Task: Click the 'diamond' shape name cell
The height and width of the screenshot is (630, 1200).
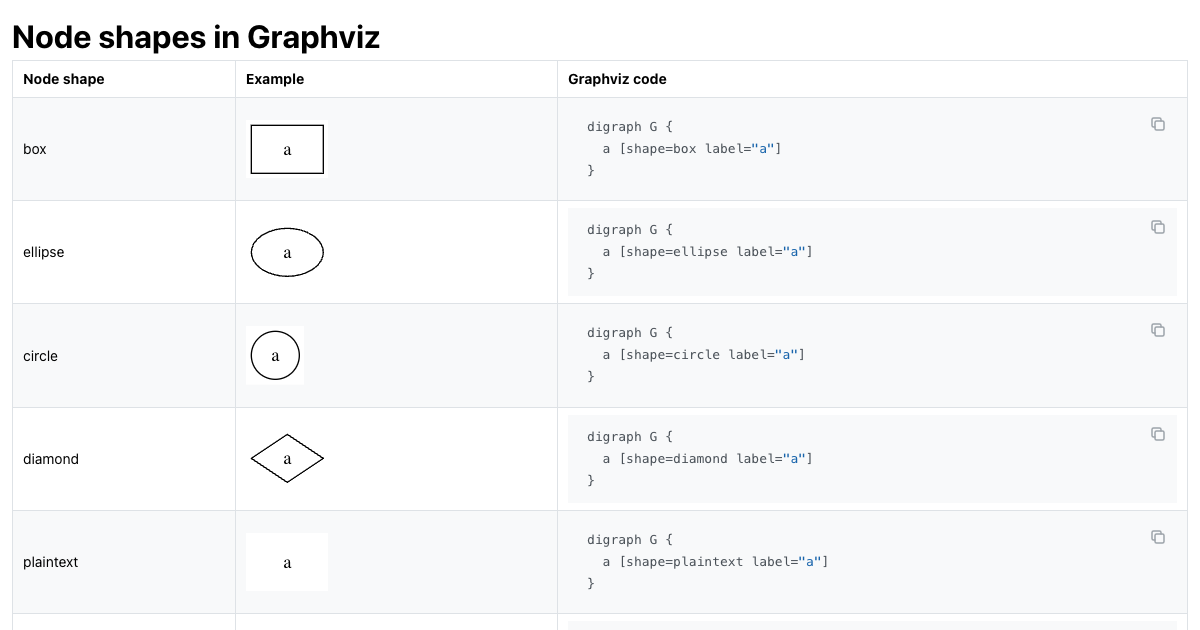Action: [51, 459]
